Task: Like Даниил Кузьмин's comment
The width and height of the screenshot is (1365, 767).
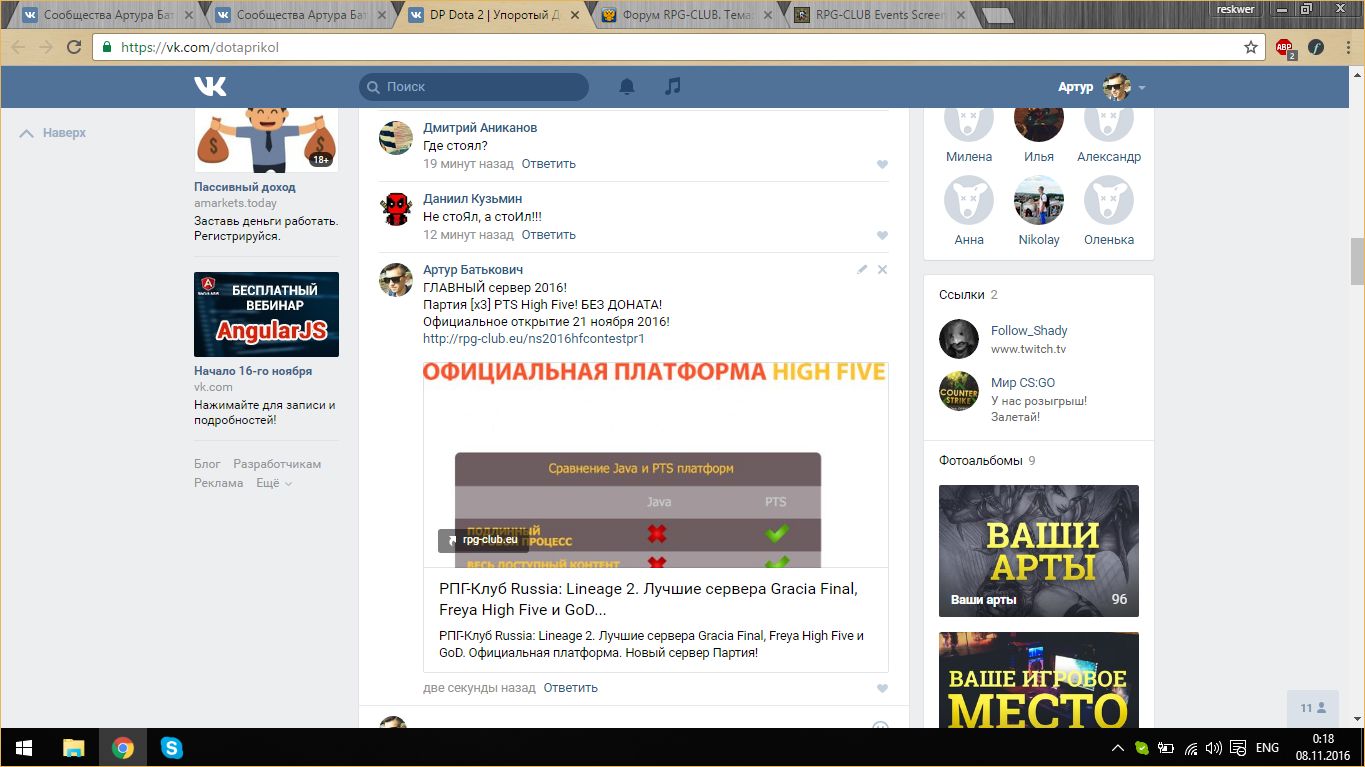Action: tap(882, 236)
